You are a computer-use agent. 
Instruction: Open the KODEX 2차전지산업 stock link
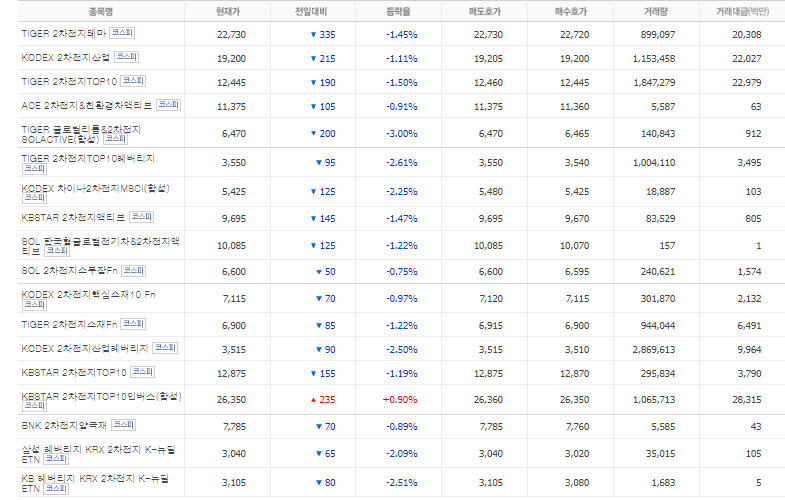point(66,58)
